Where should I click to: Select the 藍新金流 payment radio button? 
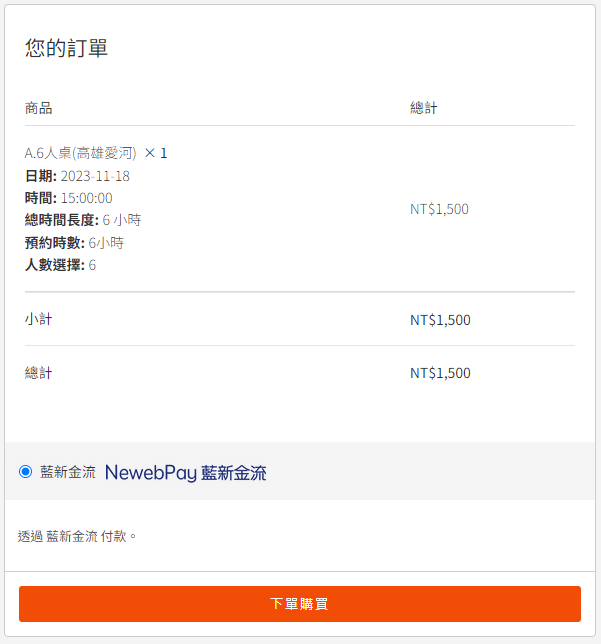[x=25, y=472]
